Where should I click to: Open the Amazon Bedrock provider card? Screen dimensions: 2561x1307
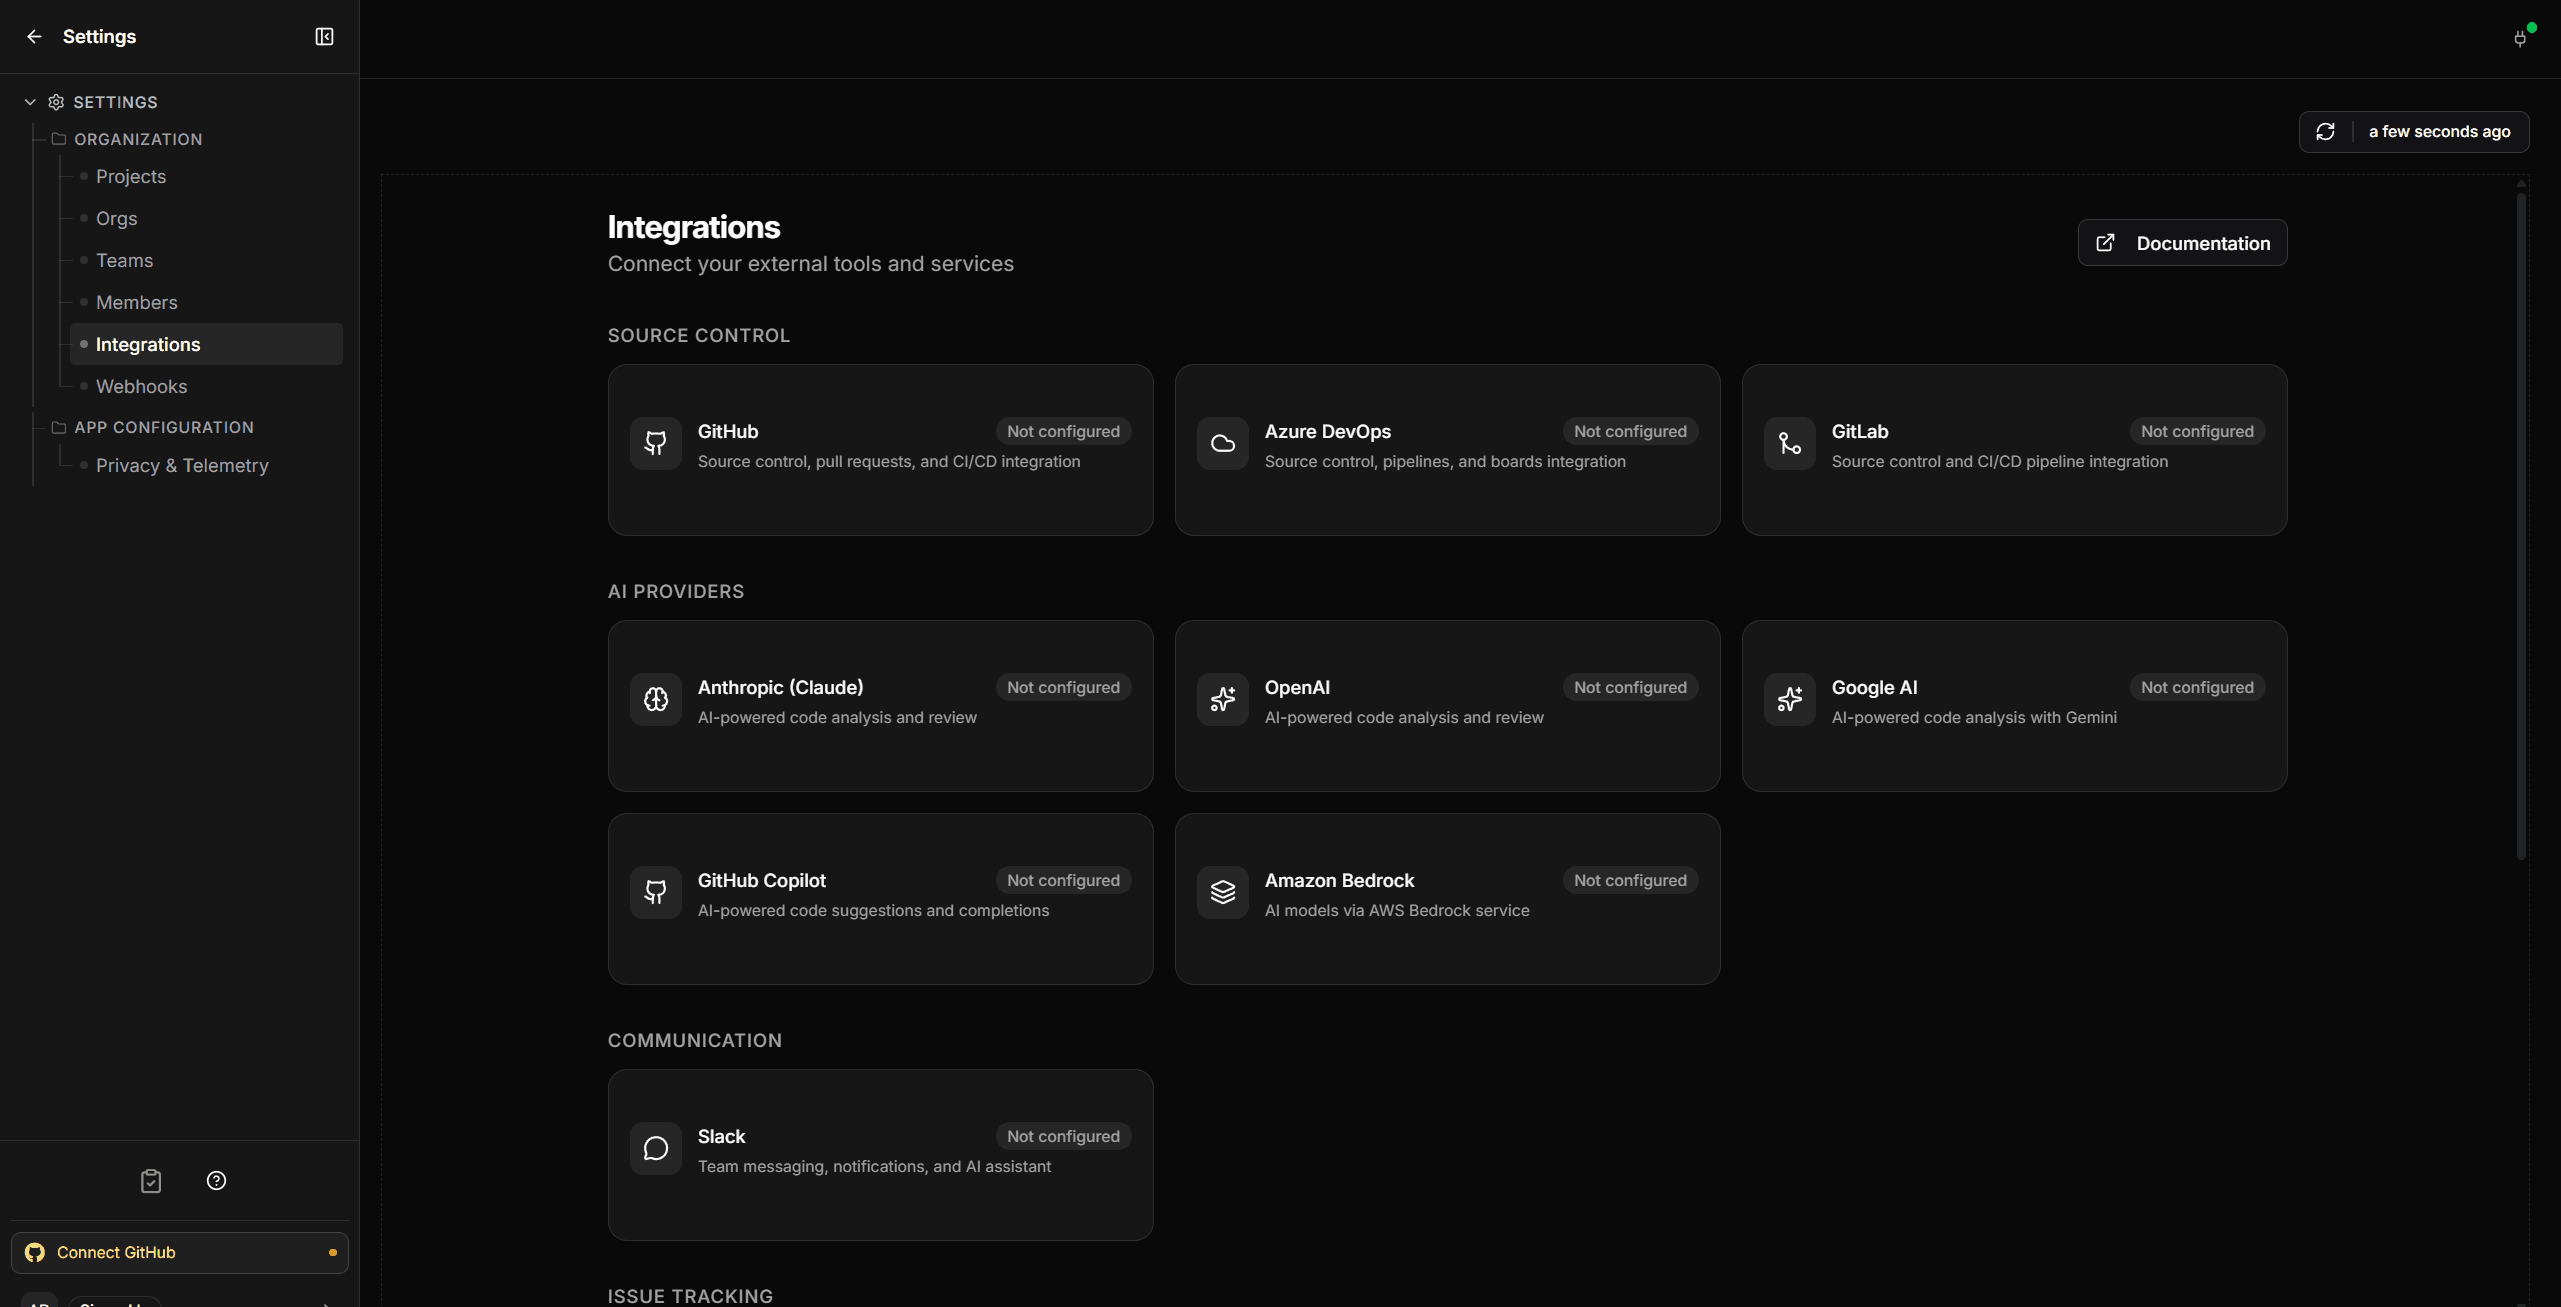coord(1447,899)
